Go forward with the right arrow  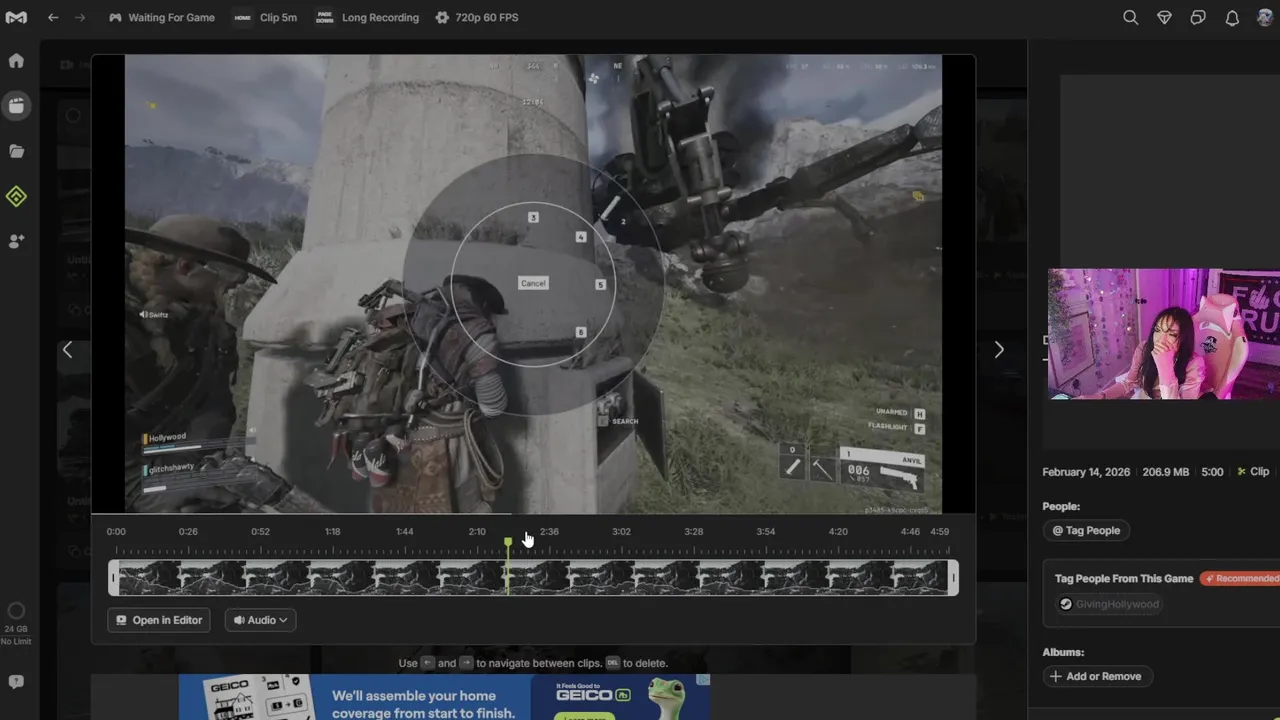pyautogui.click(x=80, y=17)
